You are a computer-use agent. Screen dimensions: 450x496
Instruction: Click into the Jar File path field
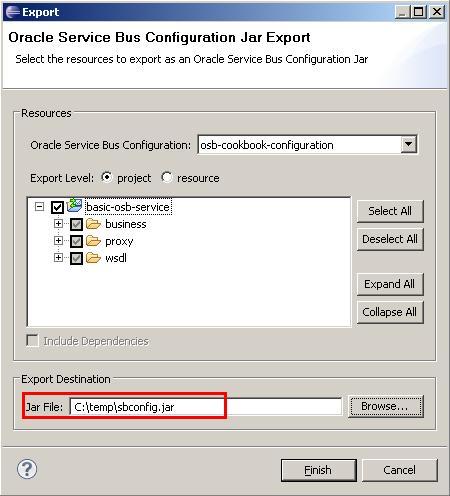[x=206, y=407]
